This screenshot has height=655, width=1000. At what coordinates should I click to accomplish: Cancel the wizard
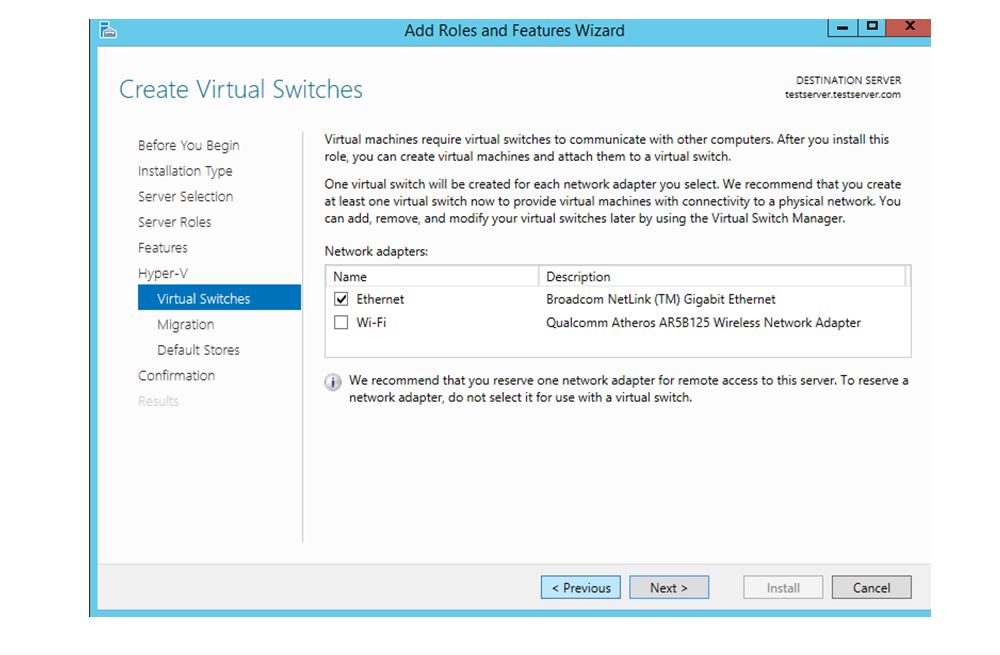pos(871,587)
